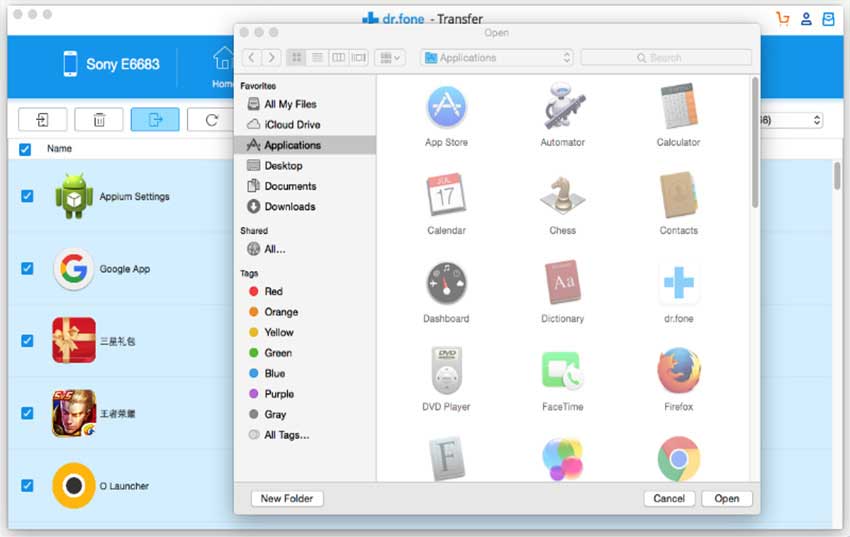Screen dimensions: 850x537
Task: Uncheck the checkbox beside the game hero app
Action: [27, 413]
